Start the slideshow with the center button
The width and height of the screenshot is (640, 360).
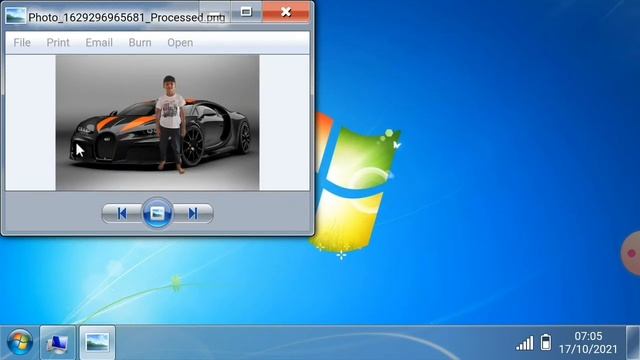[x=158, y=213]
